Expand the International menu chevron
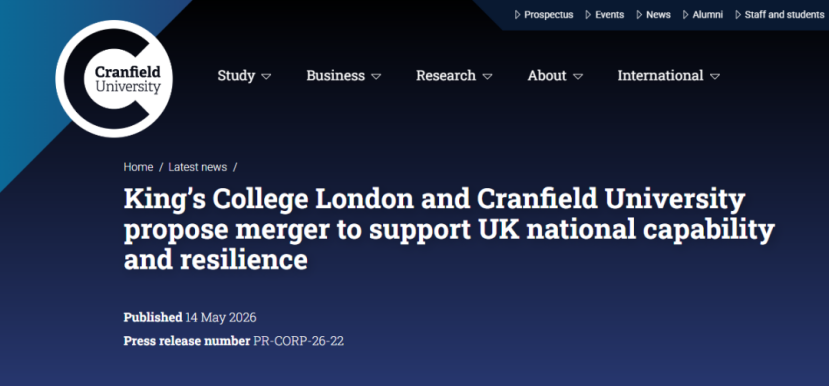Screen dimensions: 830x387 point(715,77)
